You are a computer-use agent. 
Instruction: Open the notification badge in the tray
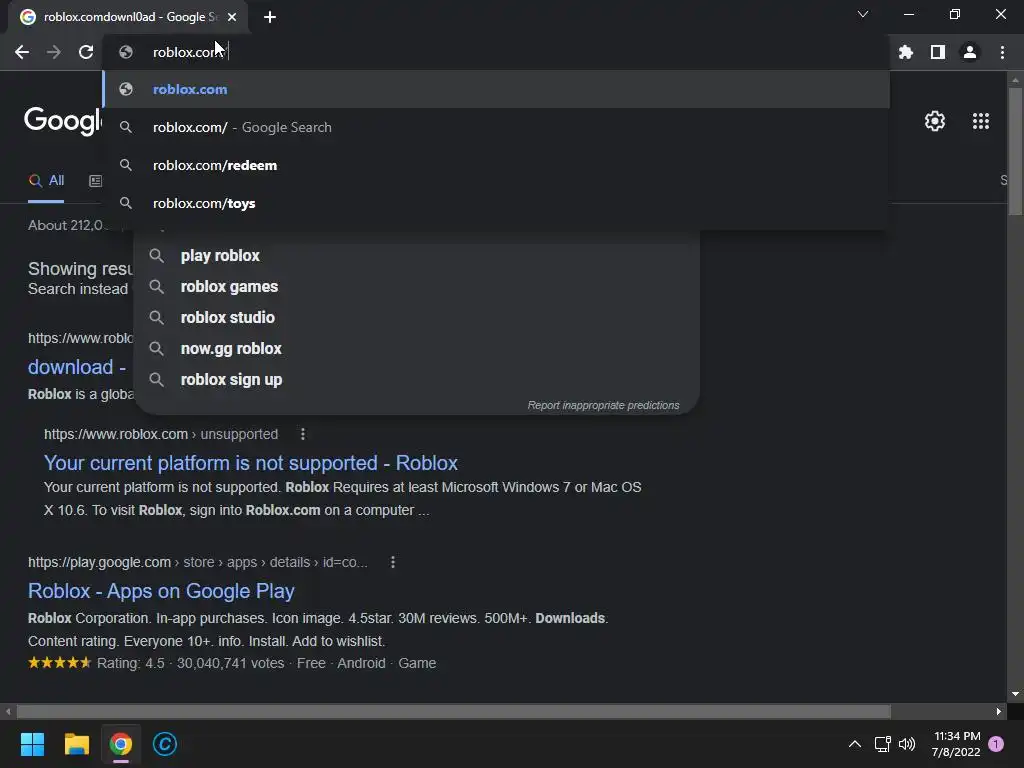click(x=996, y=744)
